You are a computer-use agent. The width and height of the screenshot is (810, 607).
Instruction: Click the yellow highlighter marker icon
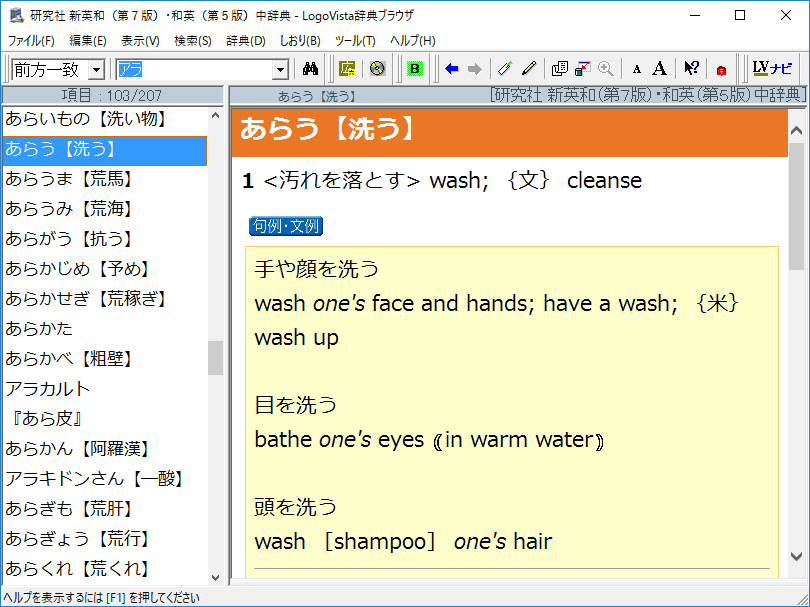[529, 69]
